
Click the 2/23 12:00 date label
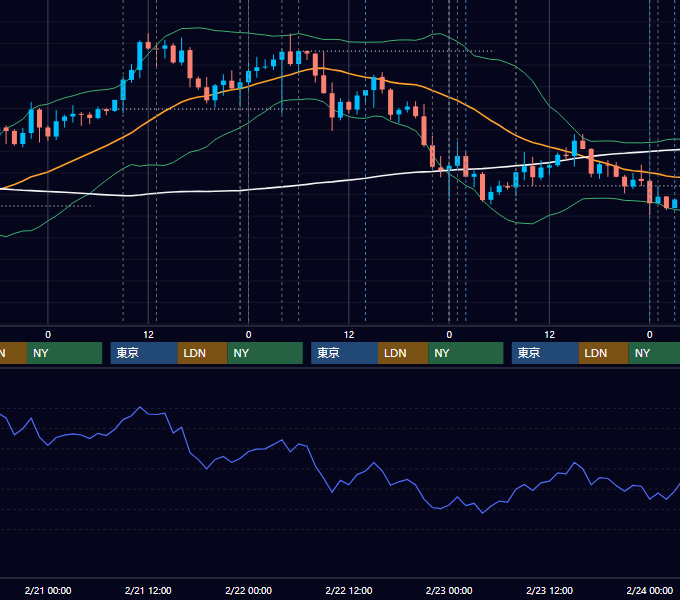tap(549, 590)
